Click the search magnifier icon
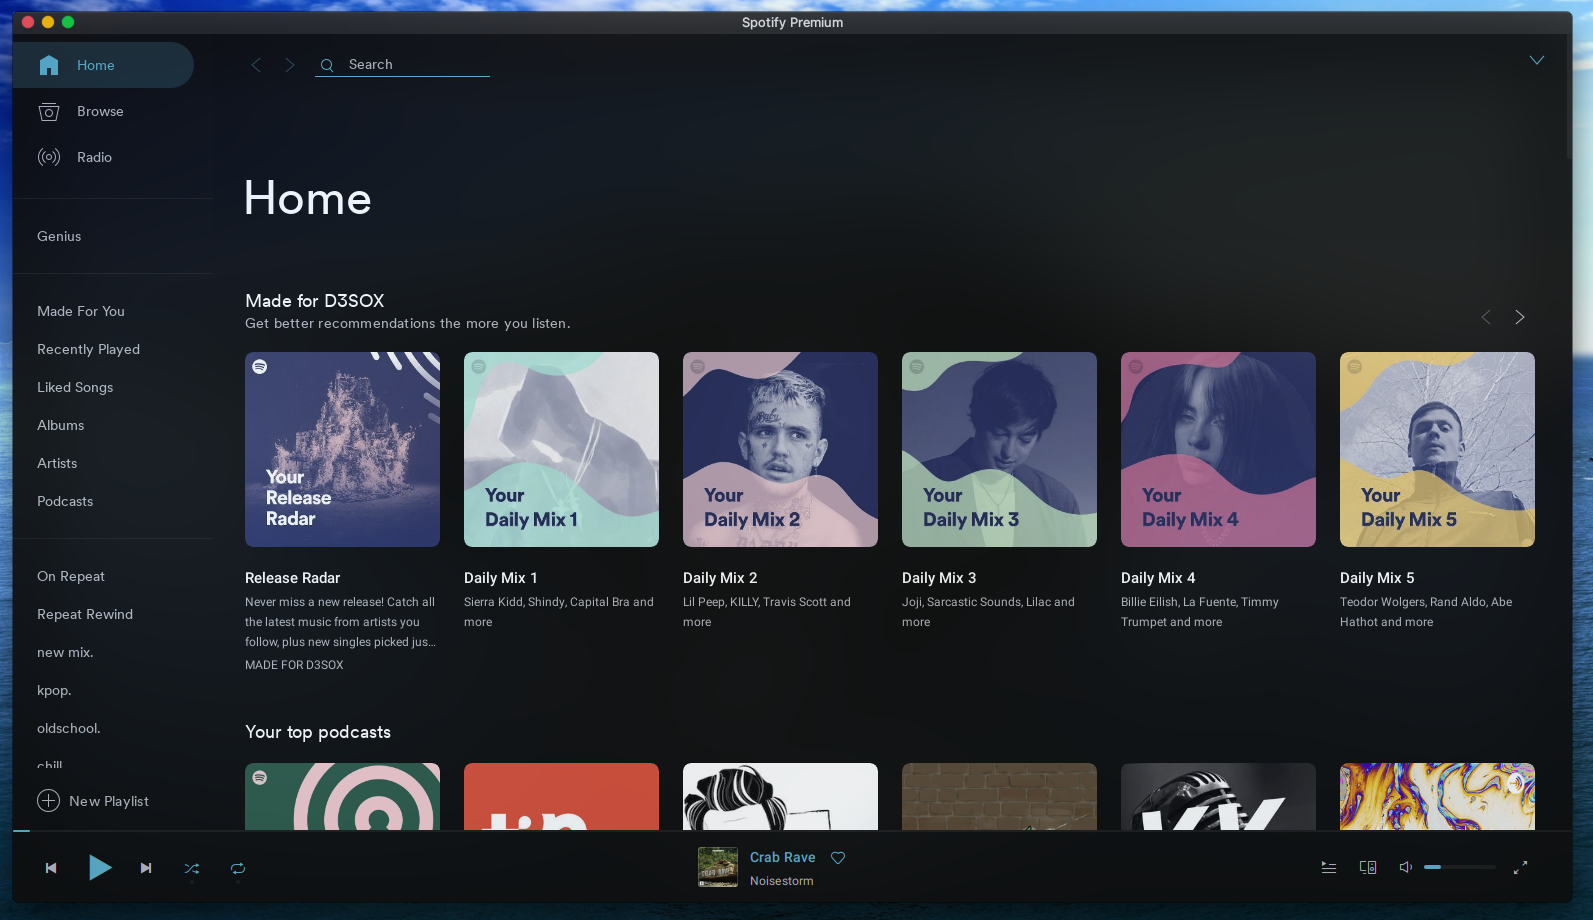This screenshot has width=1593, height=920. coord(327,65)
